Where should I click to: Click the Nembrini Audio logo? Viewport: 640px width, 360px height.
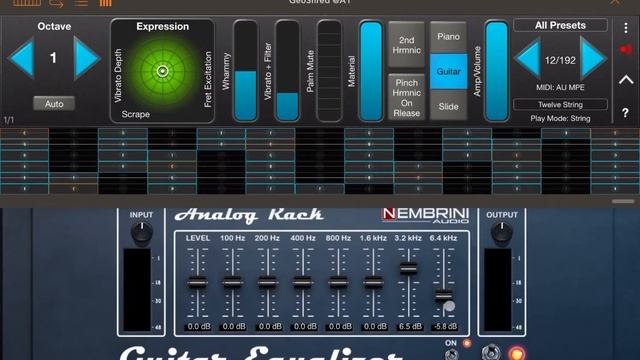coord(425,215)
